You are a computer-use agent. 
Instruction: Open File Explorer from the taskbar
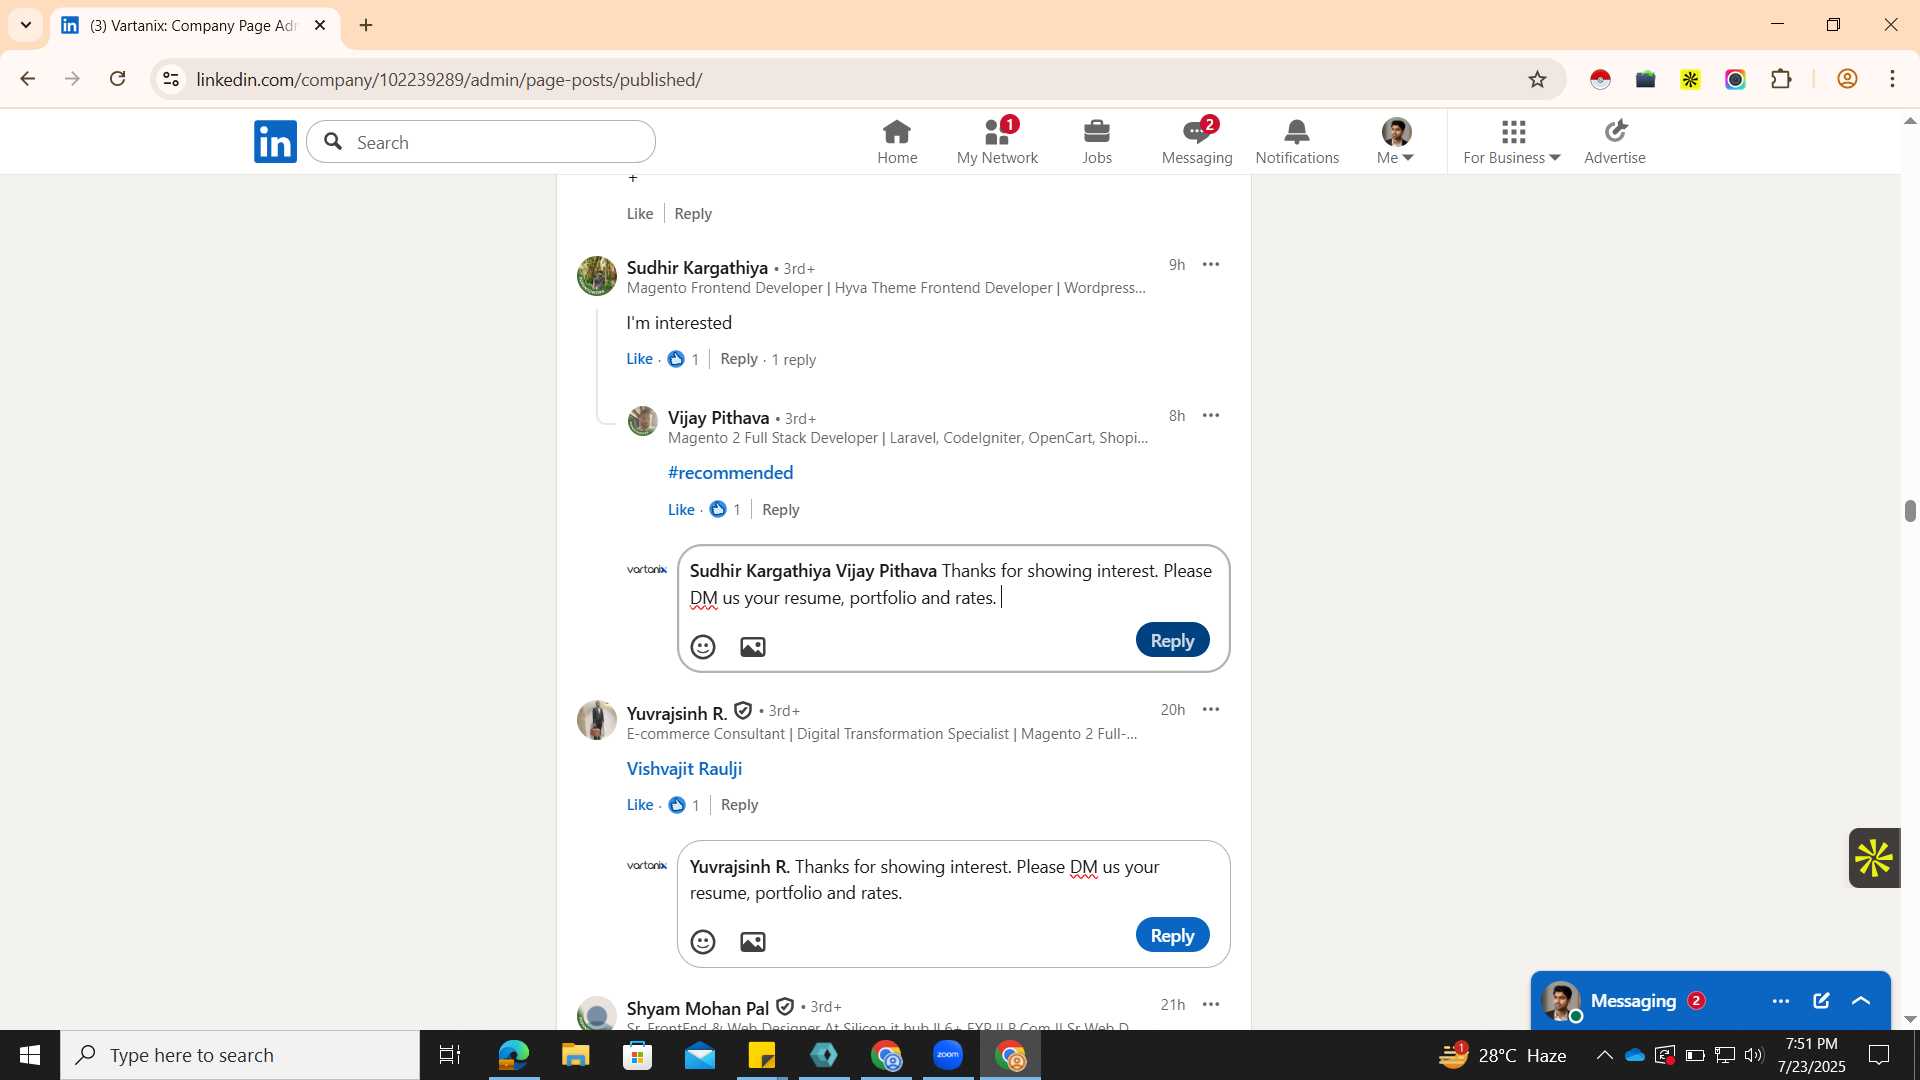(x=576, y=1055)
